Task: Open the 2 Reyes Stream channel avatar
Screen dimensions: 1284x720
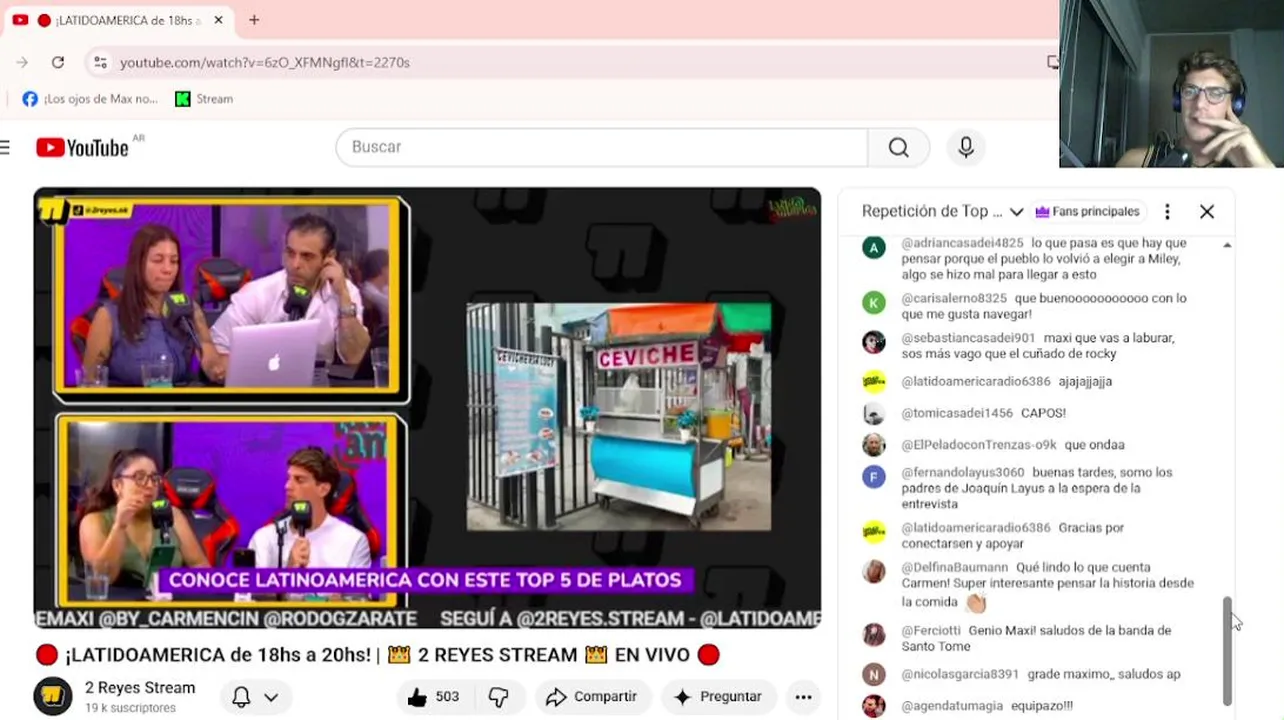Action: click(53, 697)
